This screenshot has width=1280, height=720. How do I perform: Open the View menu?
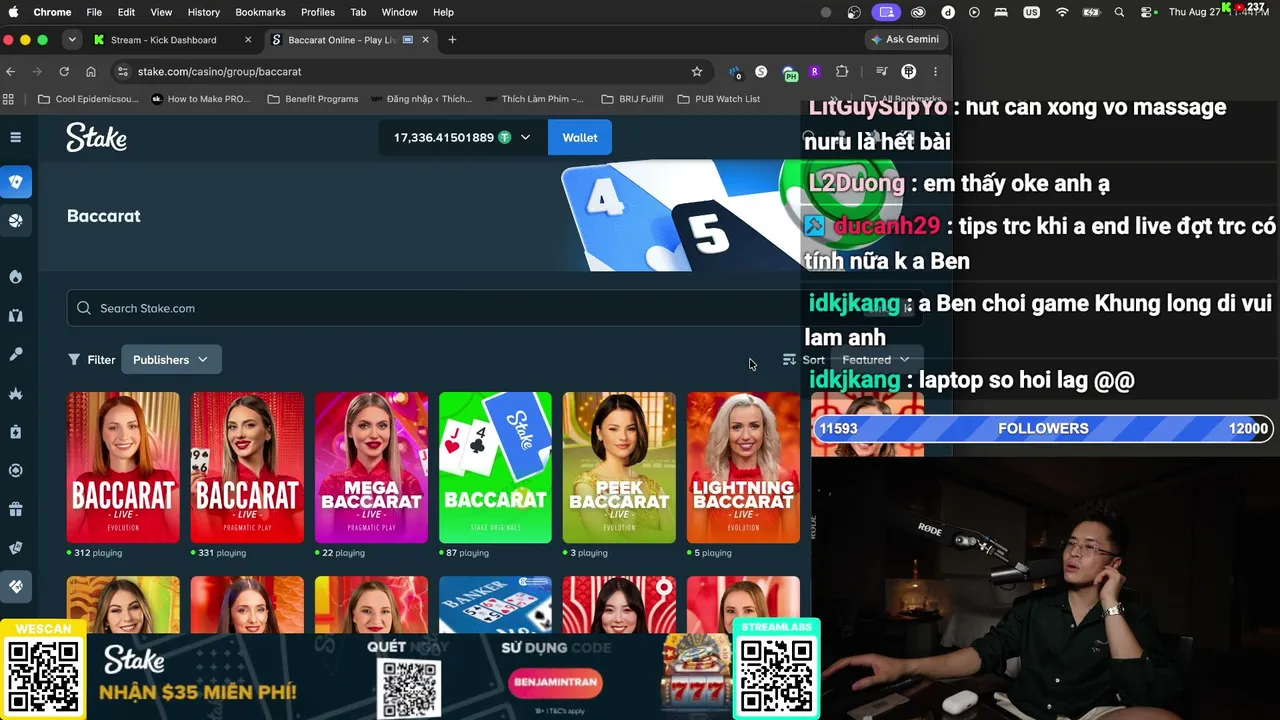[161, 12]
